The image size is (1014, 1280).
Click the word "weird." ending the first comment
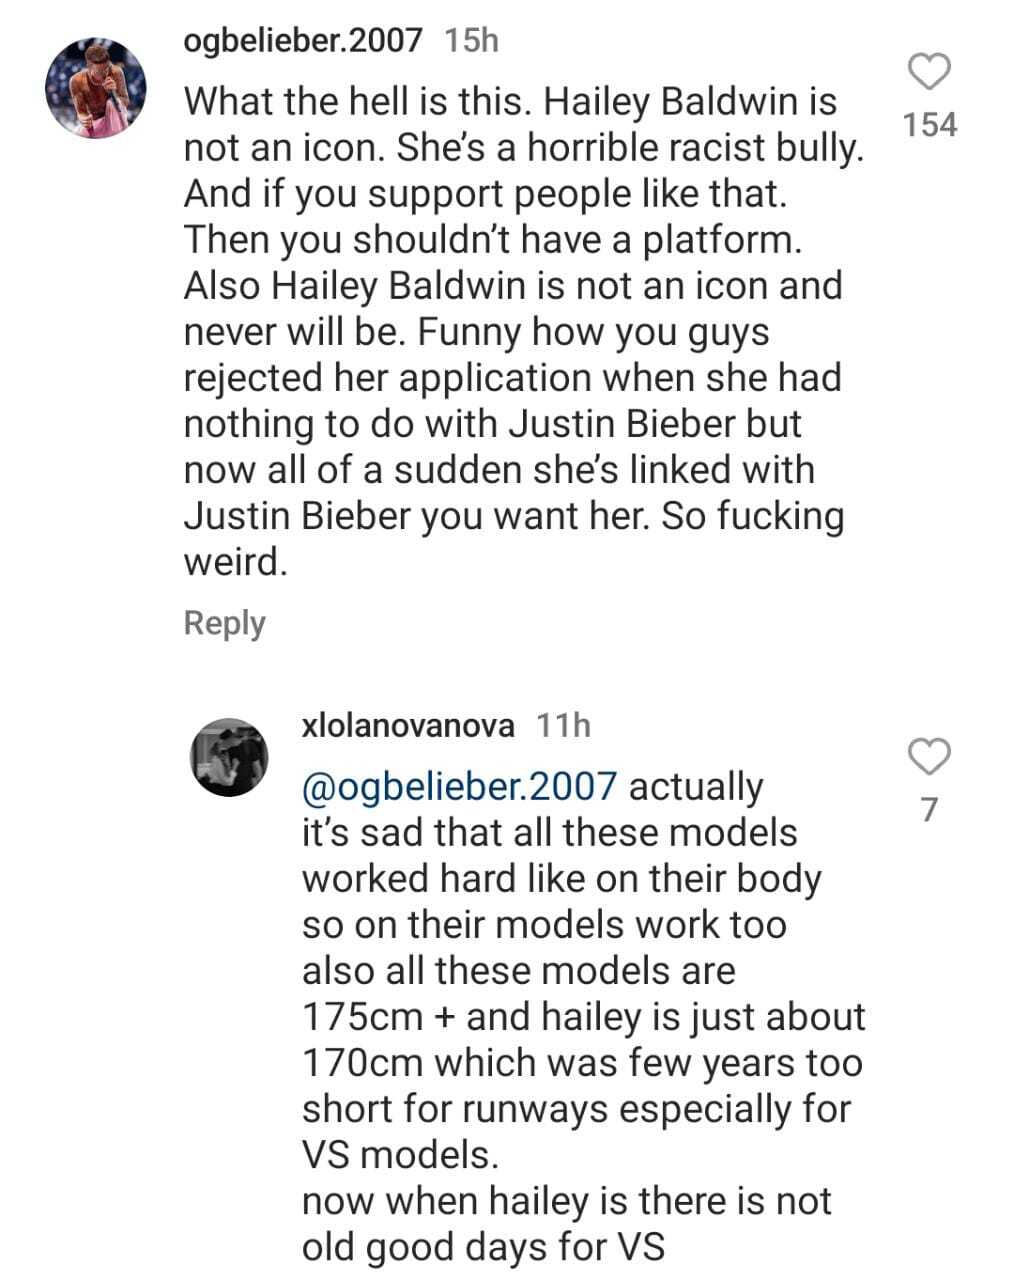(236, 562)
